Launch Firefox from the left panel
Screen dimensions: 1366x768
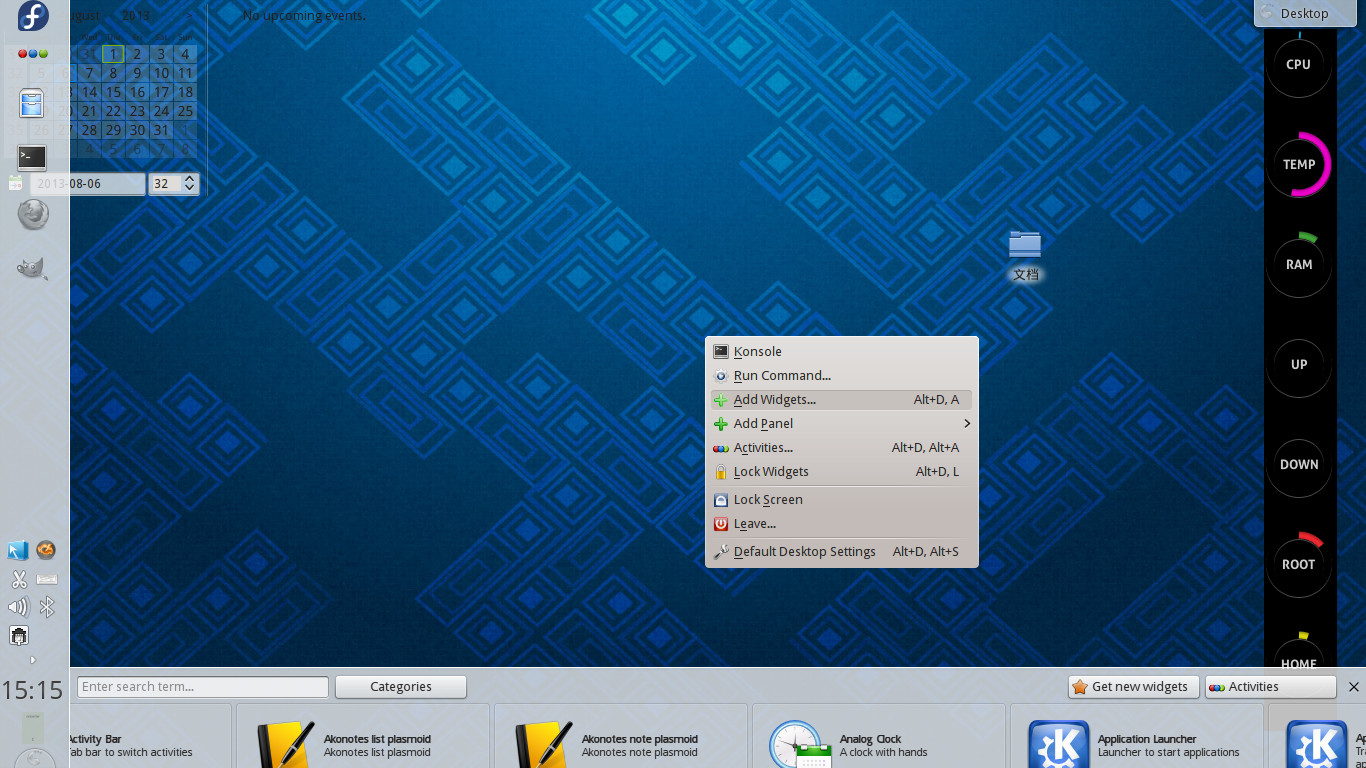tap(33, 213)
